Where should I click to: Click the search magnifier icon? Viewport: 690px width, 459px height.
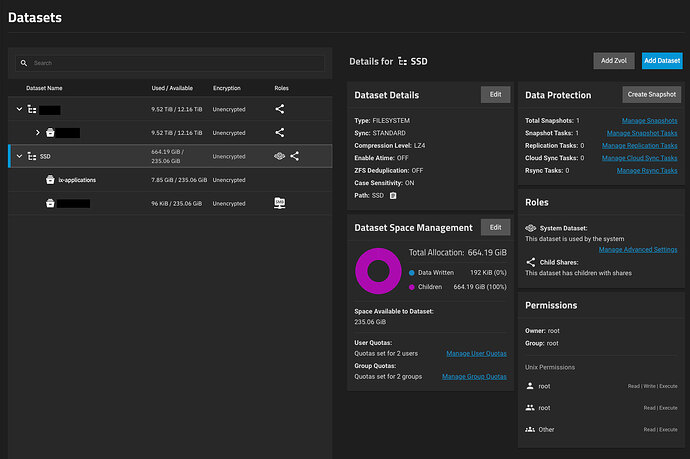(24, 63)
